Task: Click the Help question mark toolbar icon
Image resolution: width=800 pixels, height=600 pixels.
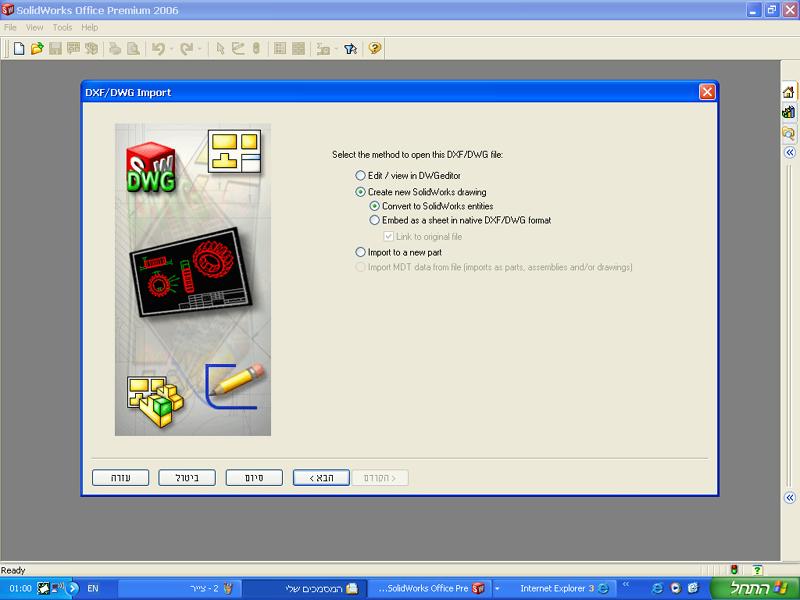Action: pos(375,48)
